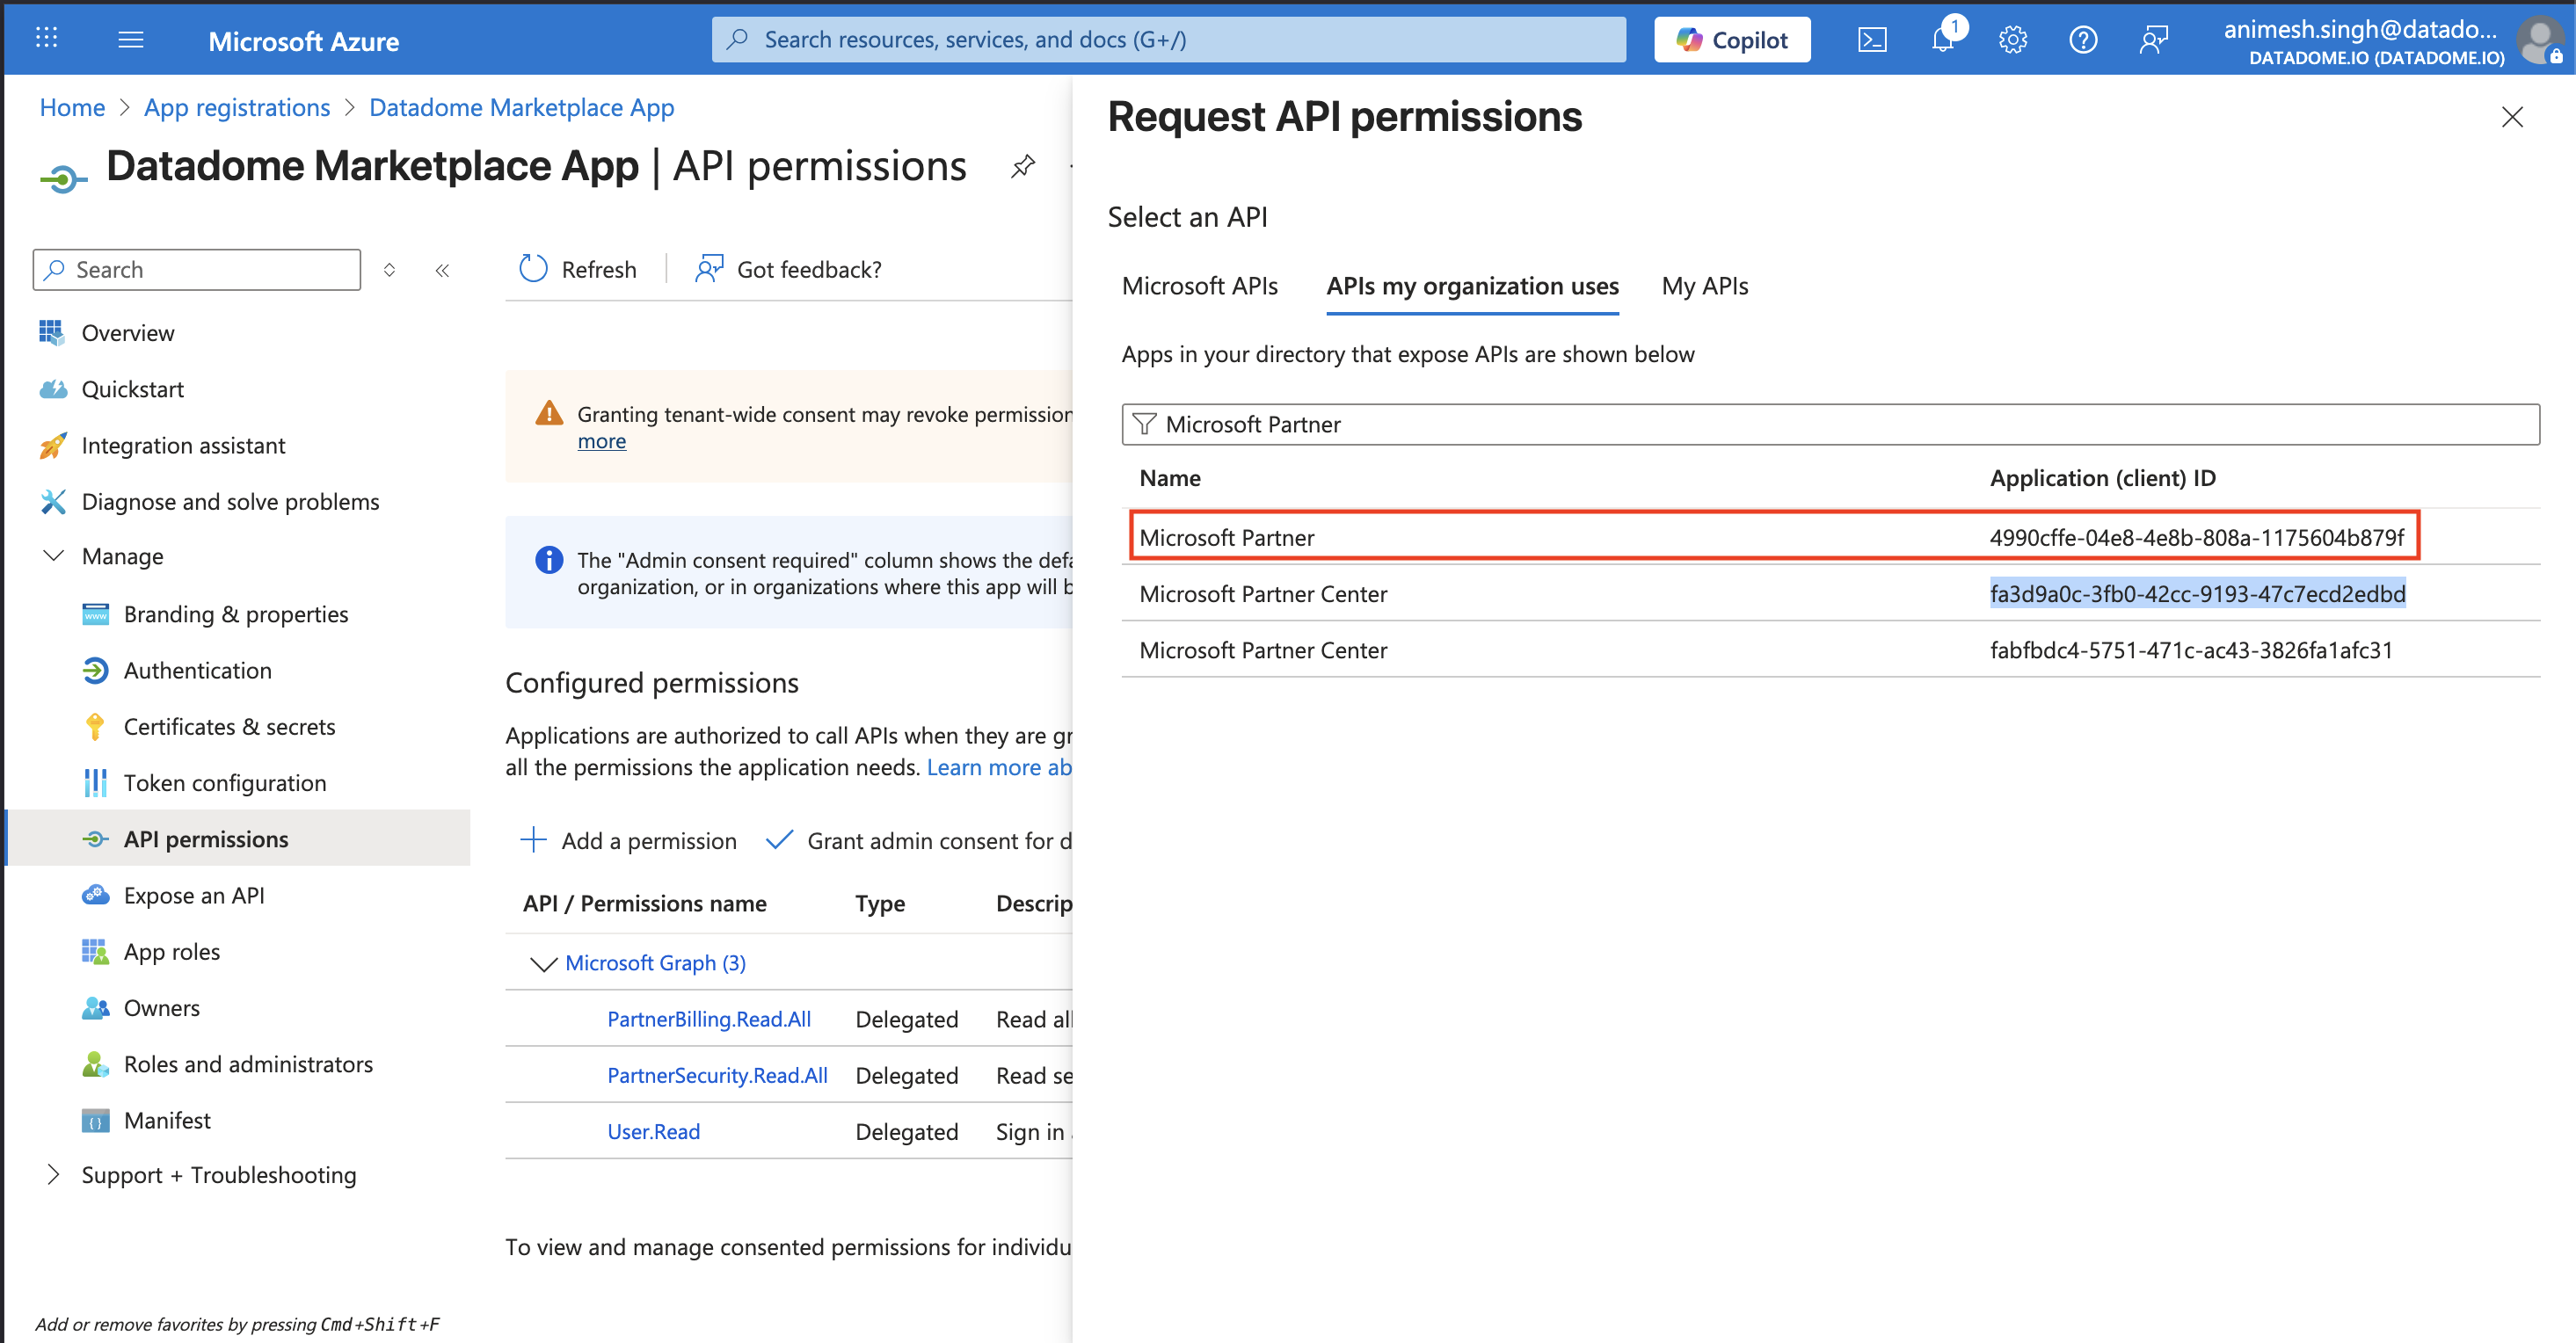This screenshot has height=1343, width=2576.
Task: Click the Got feedback icon
Action: [x=709, y=269]
